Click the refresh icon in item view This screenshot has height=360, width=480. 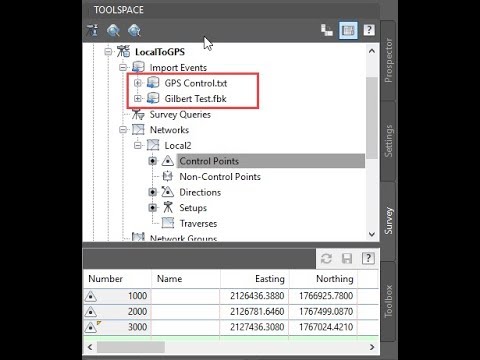pyautogui.click(x=326, y=258)
